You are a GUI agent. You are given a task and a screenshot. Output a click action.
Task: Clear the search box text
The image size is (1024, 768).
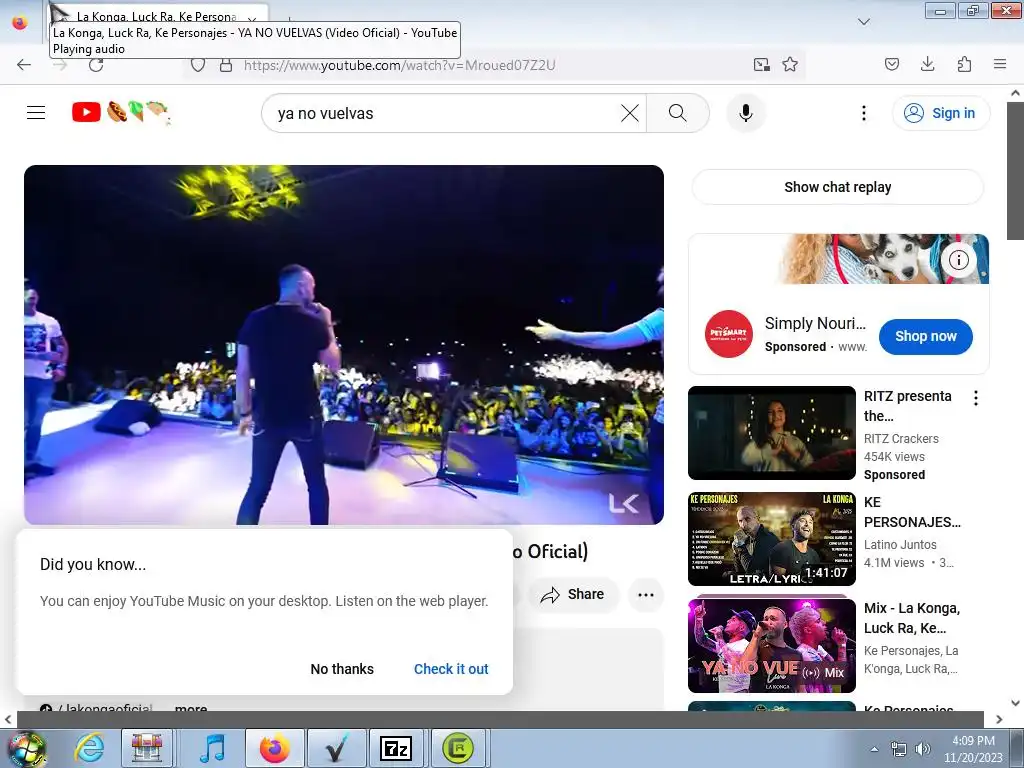[x=630, y=113]
